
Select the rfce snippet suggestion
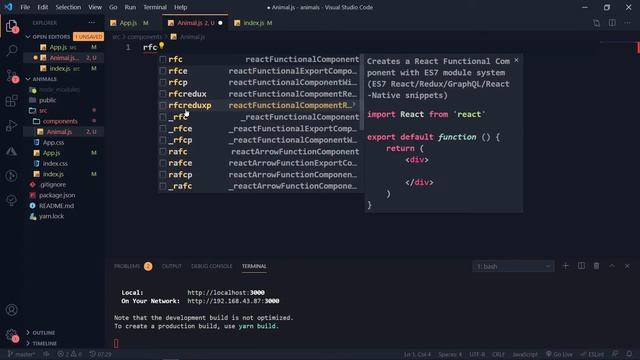click(x=259, y=71)
